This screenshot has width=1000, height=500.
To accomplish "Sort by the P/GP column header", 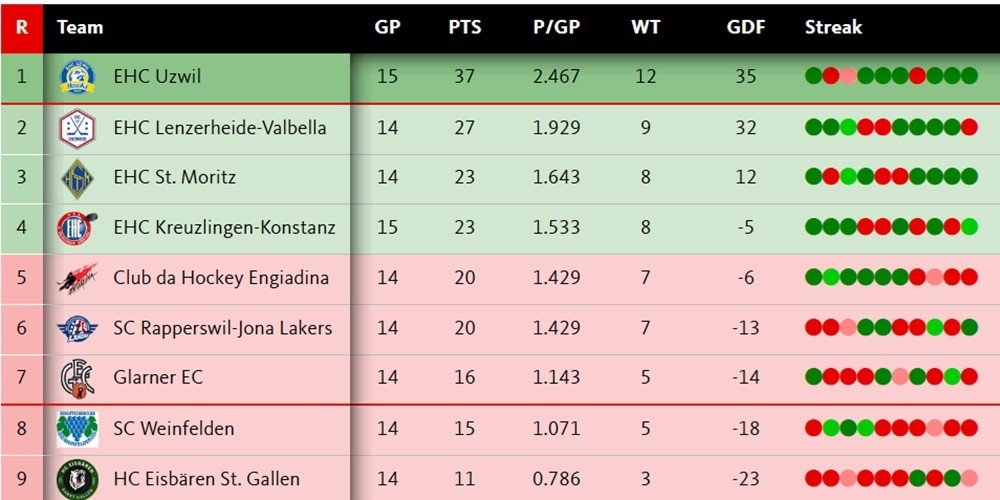I will (556, 27).
